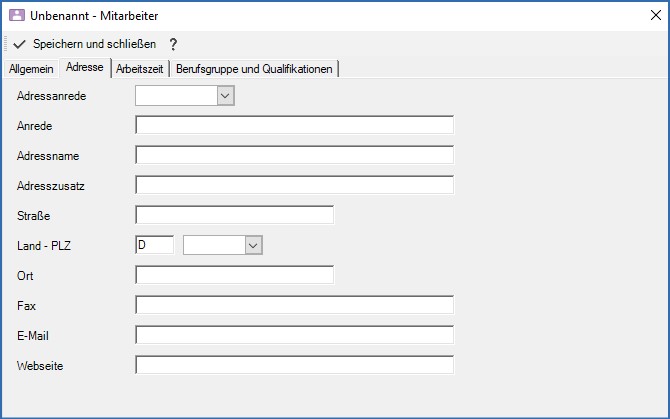Image resolution: width=670 pixels, height=419 pixels.
Task: Click the Adressname input field
Action: (x=294, y=155)
